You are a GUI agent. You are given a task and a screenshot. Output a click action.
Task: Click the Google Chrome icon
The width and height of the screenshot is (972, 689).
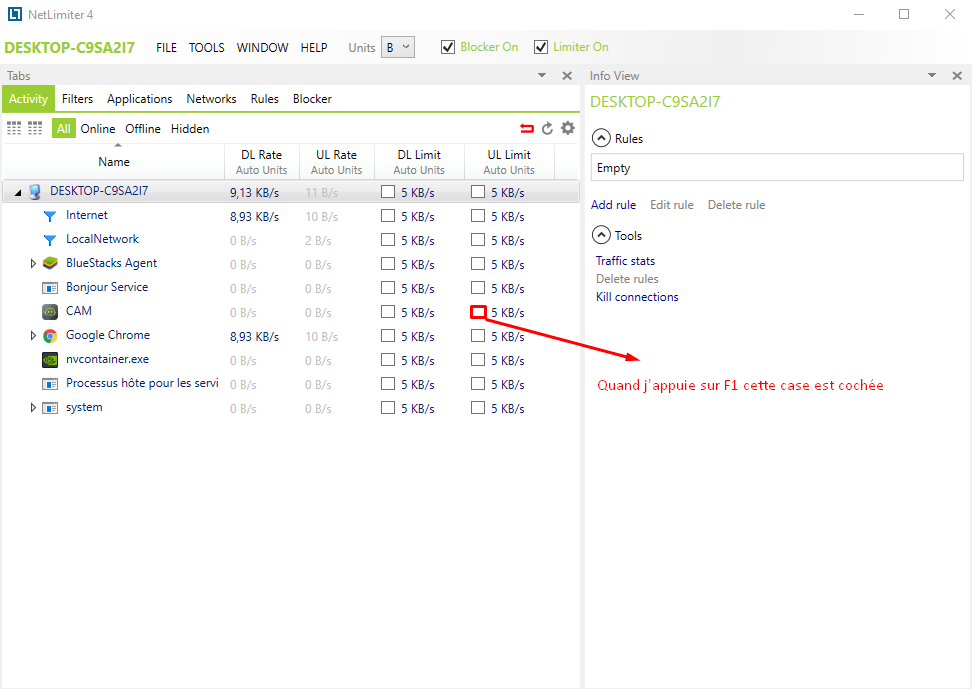coord(50,336)
